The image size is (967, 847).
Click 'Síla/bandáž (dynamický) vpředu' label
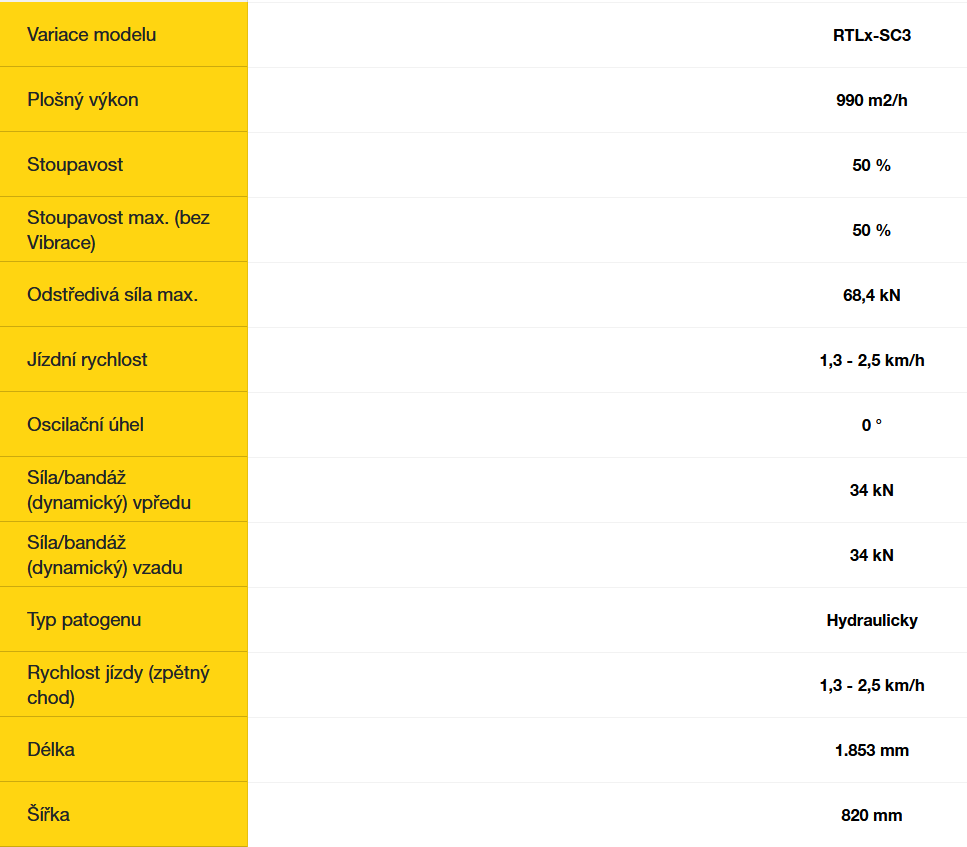(109, 490)
